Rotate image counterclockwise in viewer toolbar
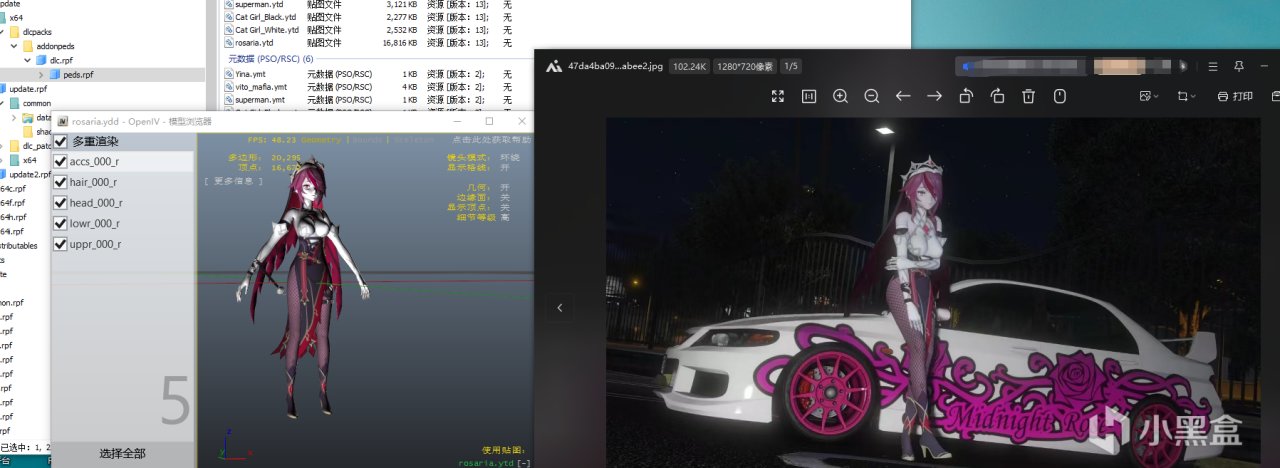The image size is (1280, 468). 966,96
